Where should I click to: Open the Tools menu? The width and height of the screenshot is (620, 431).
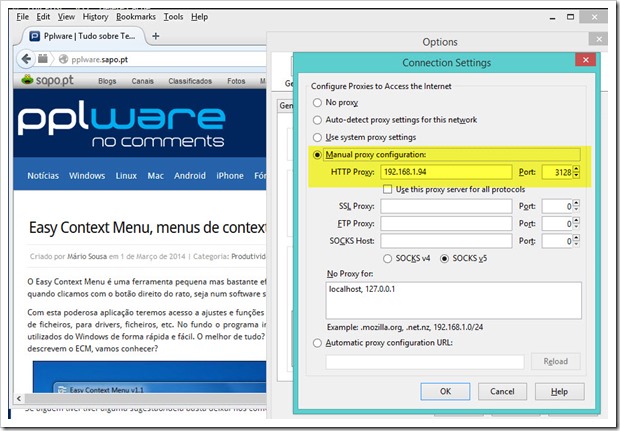173,17
